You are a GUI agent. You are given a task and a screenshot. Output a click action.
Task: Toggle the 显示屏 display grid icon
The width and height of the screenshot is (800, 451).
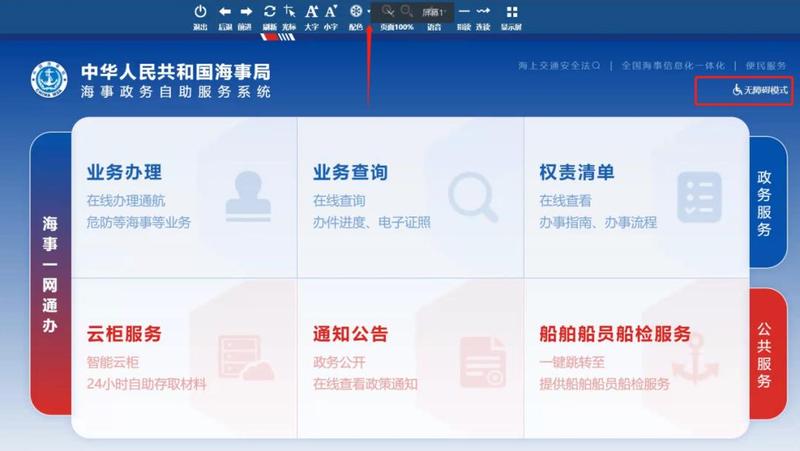[512, 12]
